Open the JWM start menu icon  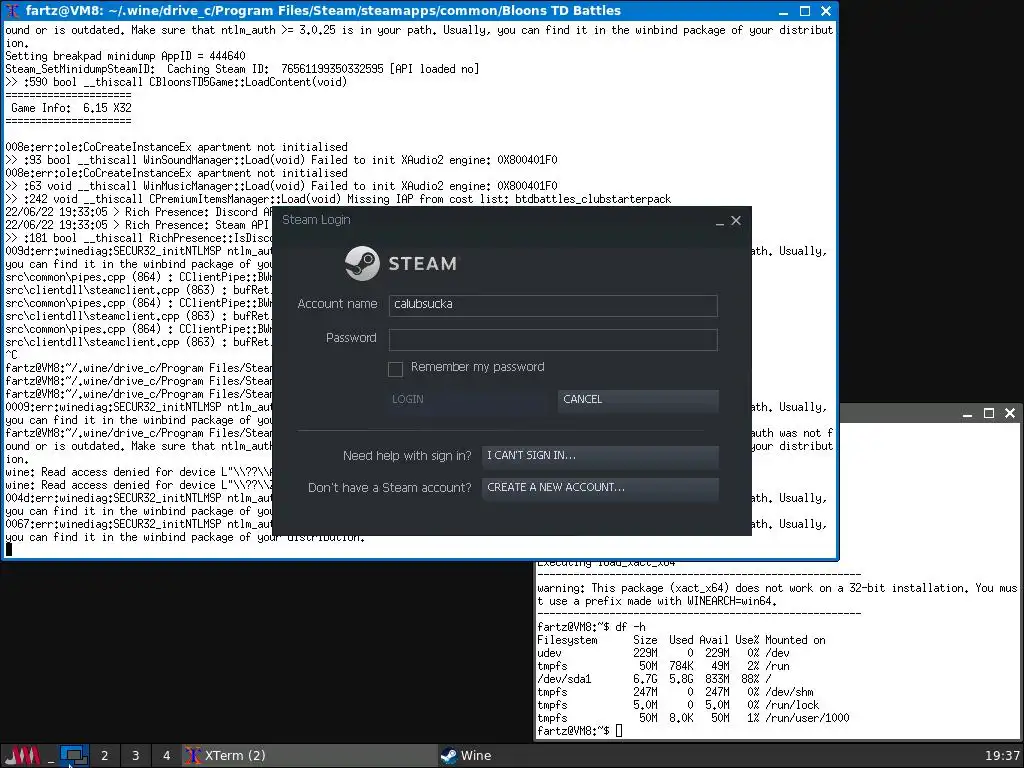tap(22, 756)
